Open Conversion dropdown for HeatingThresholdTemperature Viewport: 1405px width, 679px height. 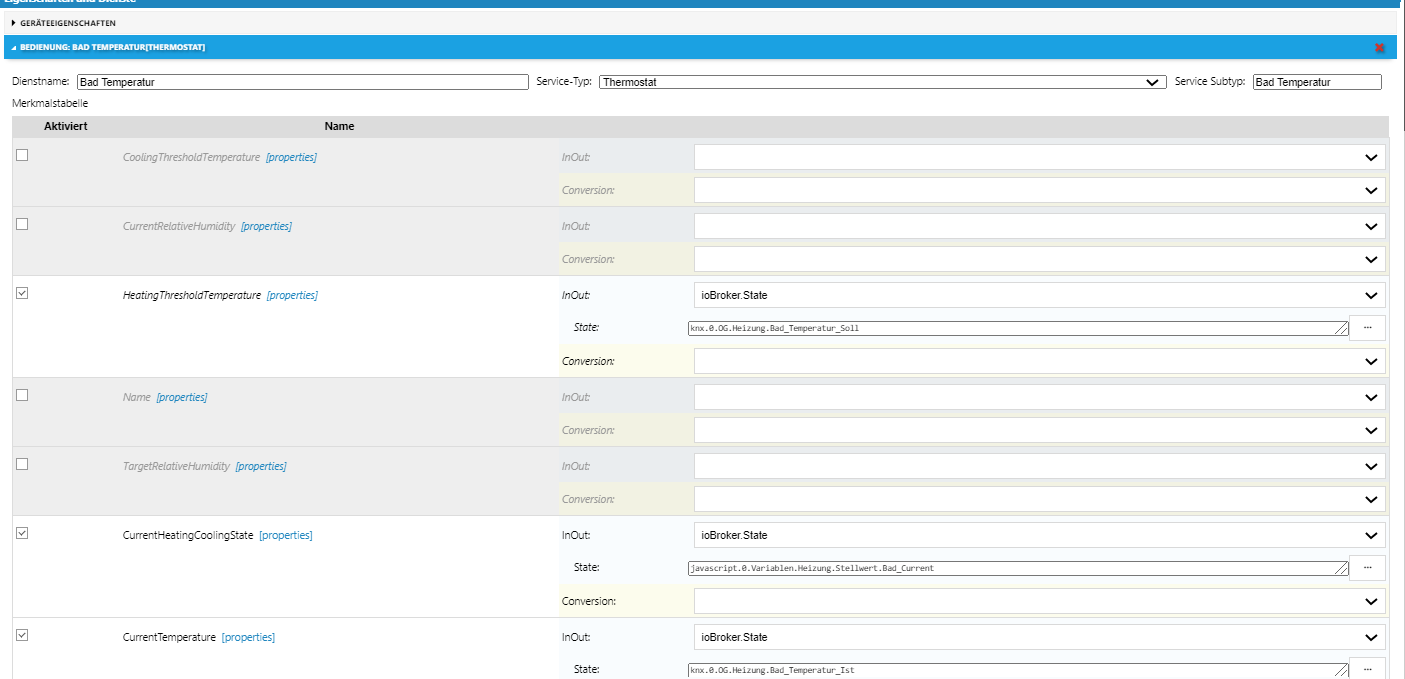tap(1040, 361)
